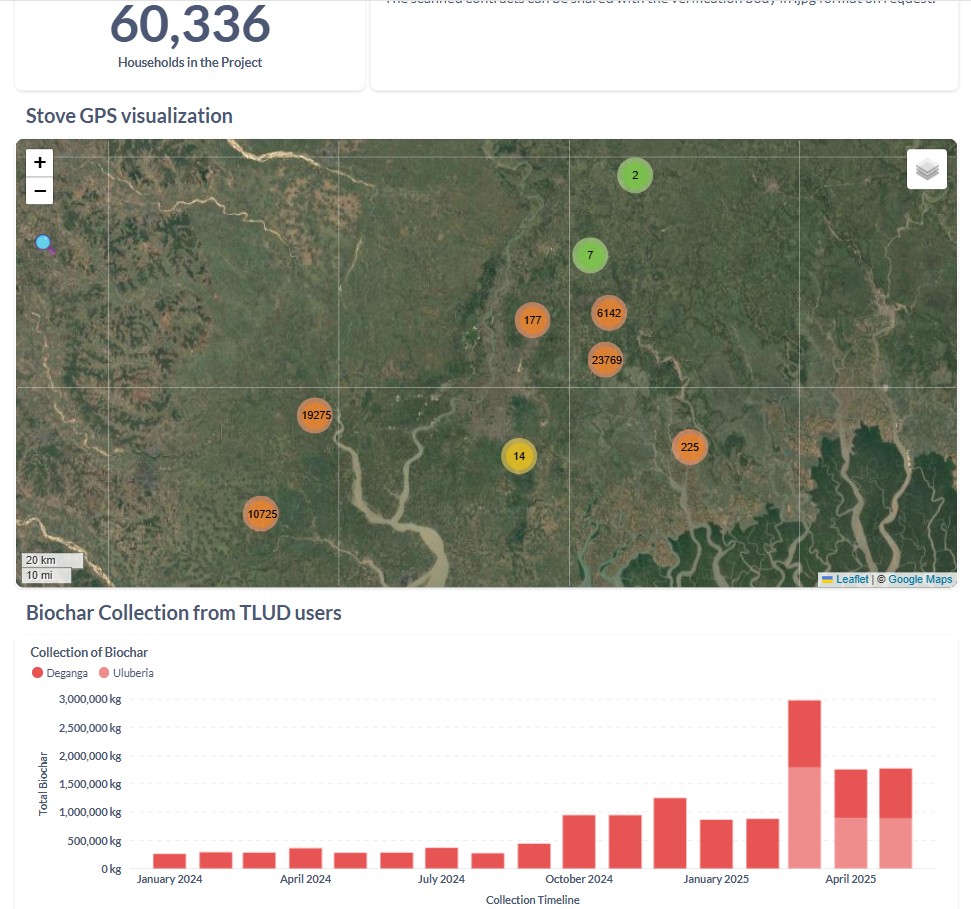Select the January 2025 biochar bar

point(716,844)
